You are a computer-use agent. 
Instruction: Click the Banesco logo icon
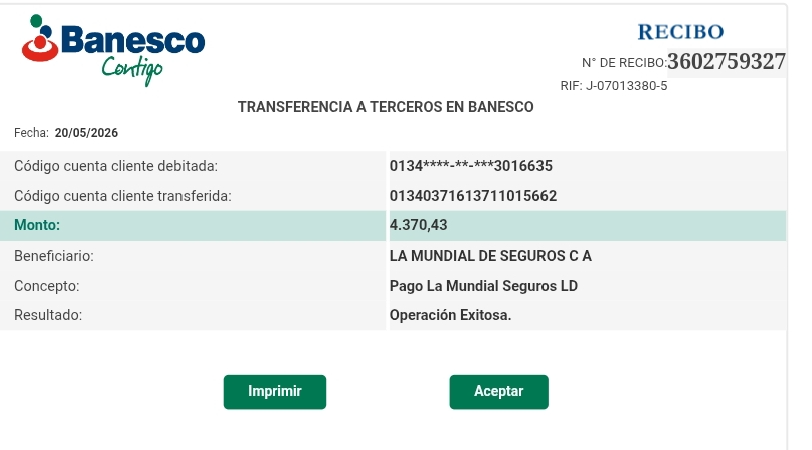click(40, 38)
